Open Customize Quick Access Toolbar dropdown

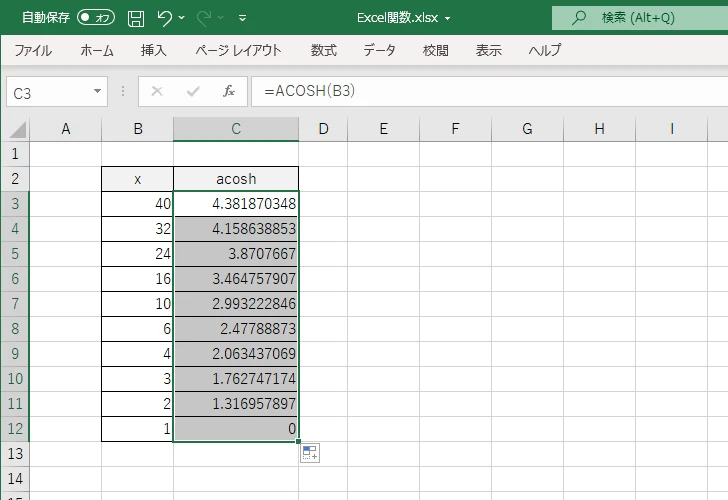point(242,19)
